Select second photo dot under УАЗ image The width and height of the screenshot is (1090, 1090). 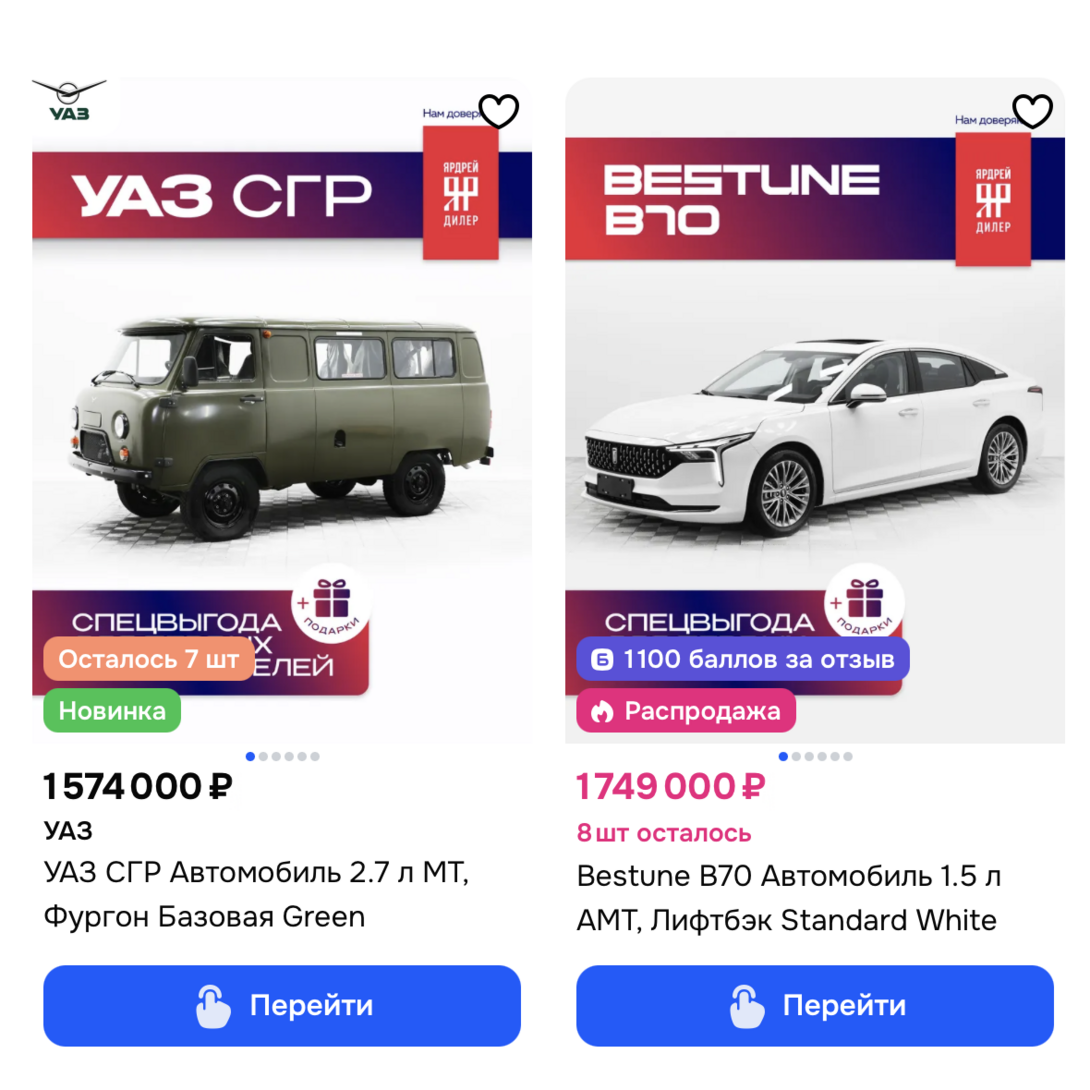click(263, 756)
